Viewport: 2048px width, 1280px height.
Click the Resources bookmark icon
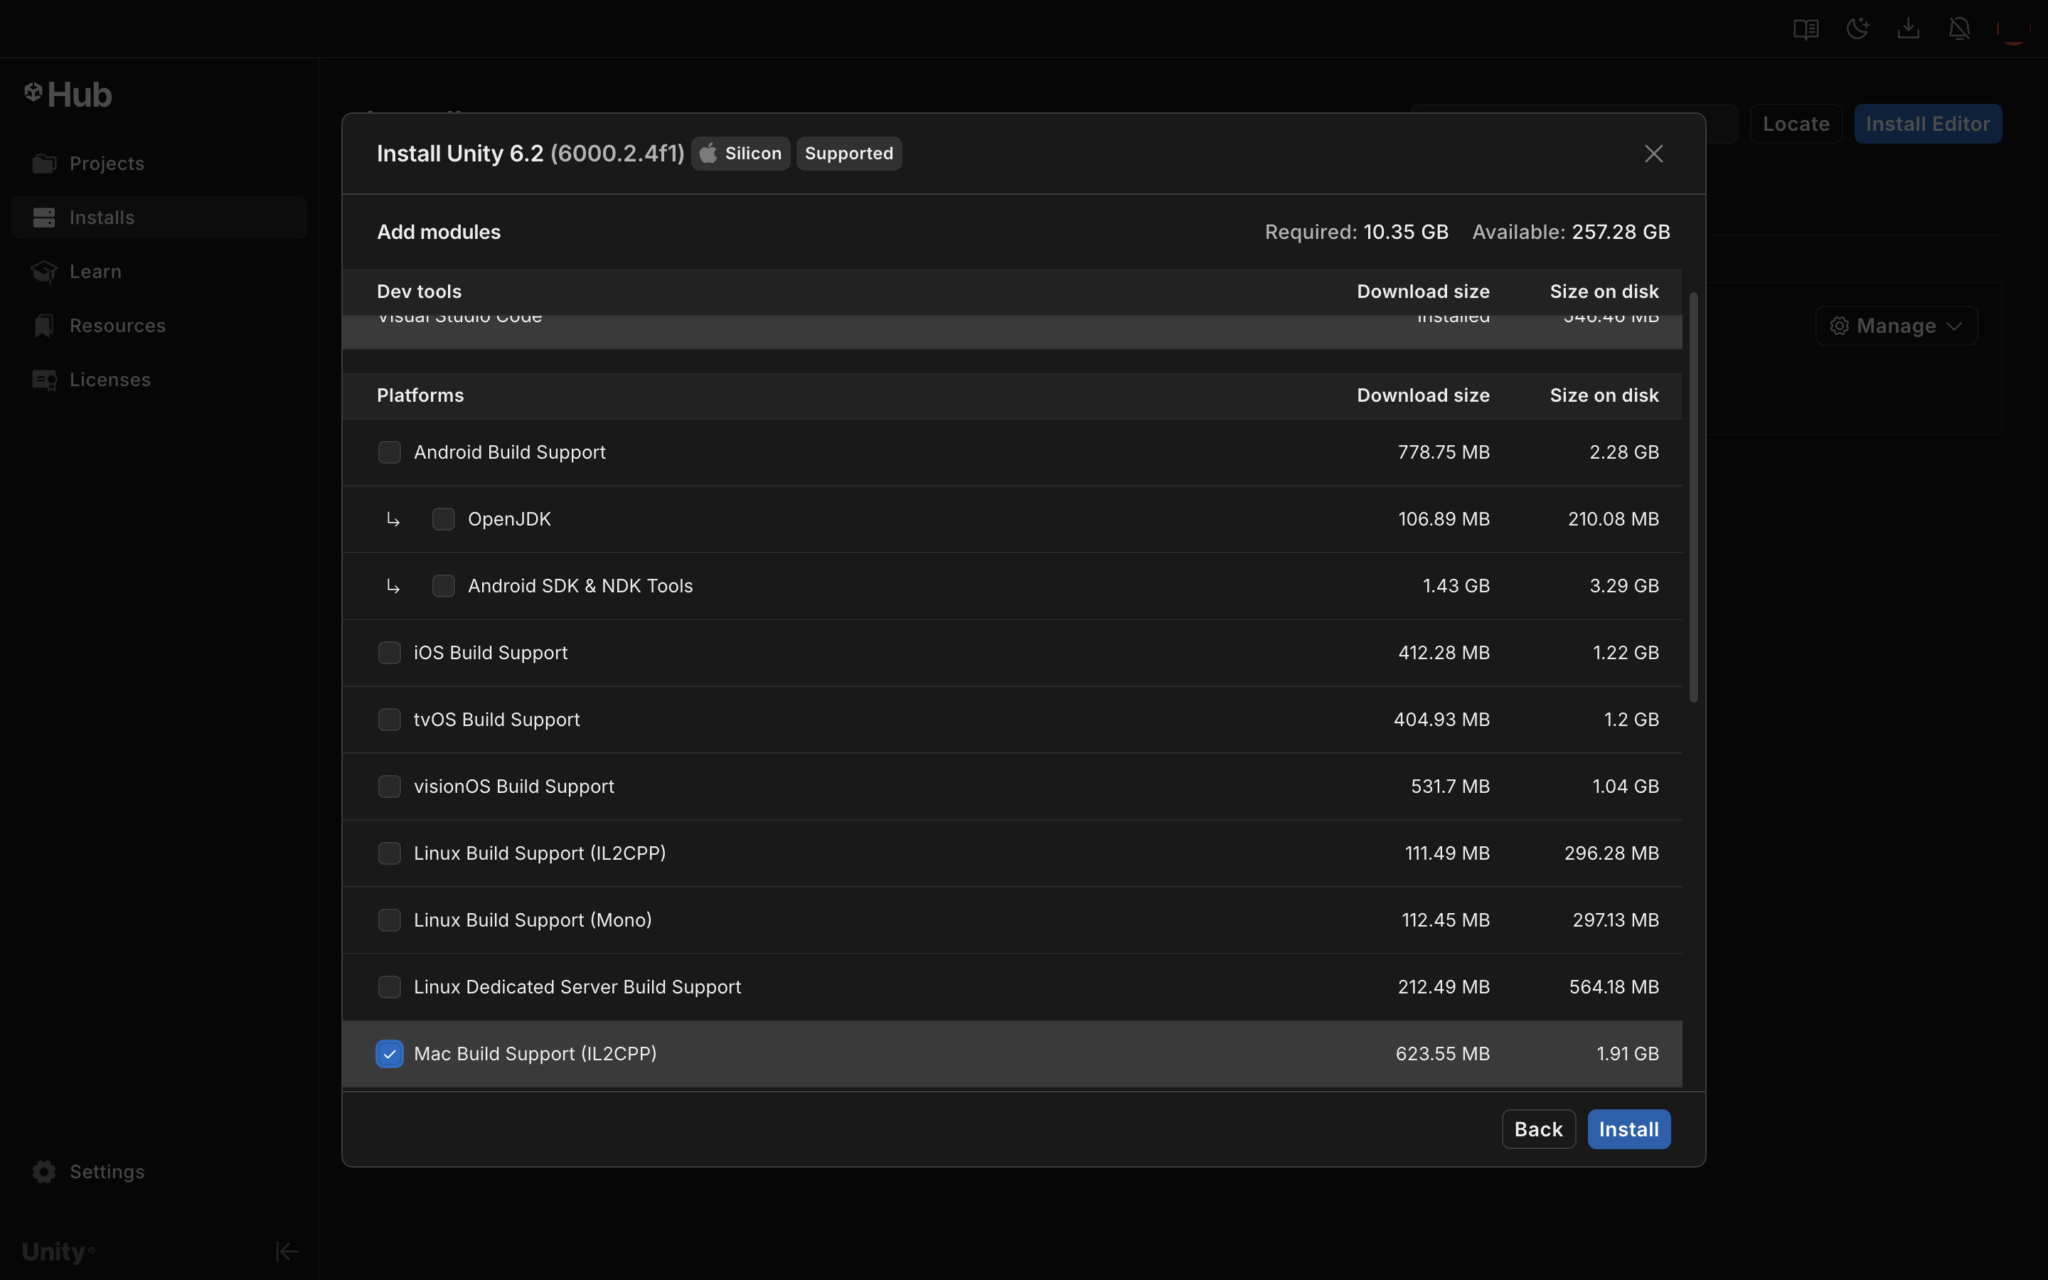tap(44, 325)
